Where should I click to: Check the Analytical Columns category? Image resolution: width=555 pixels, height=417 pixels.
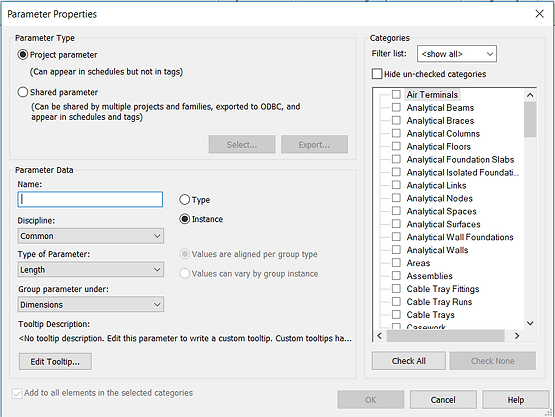(396, 133)
